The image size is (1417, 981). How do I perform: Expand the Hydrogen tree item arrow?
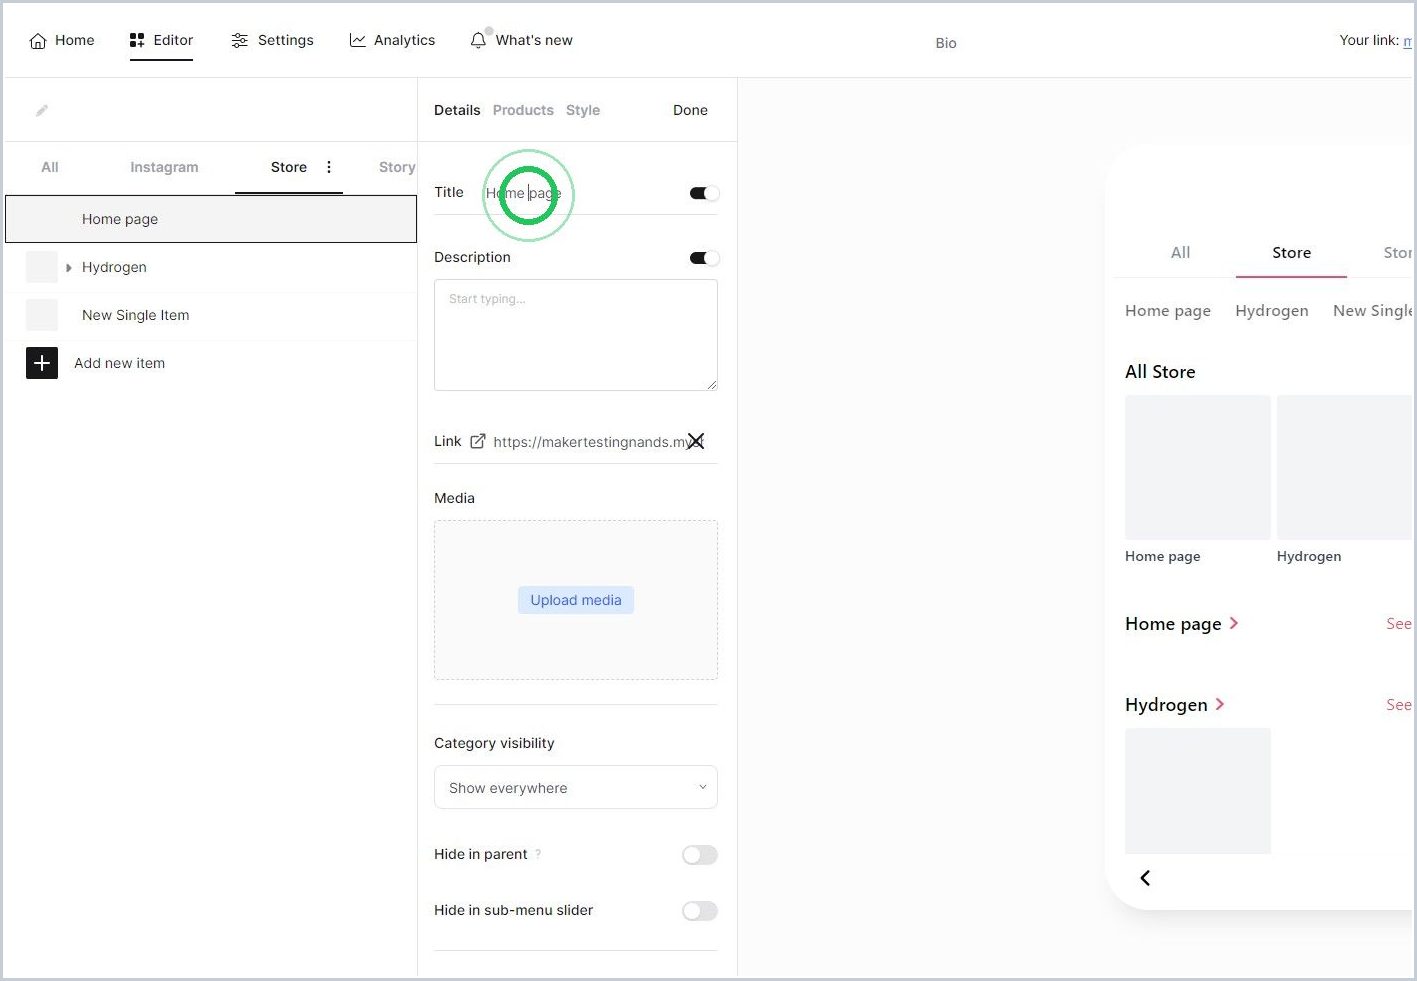(x=69, y=267)
